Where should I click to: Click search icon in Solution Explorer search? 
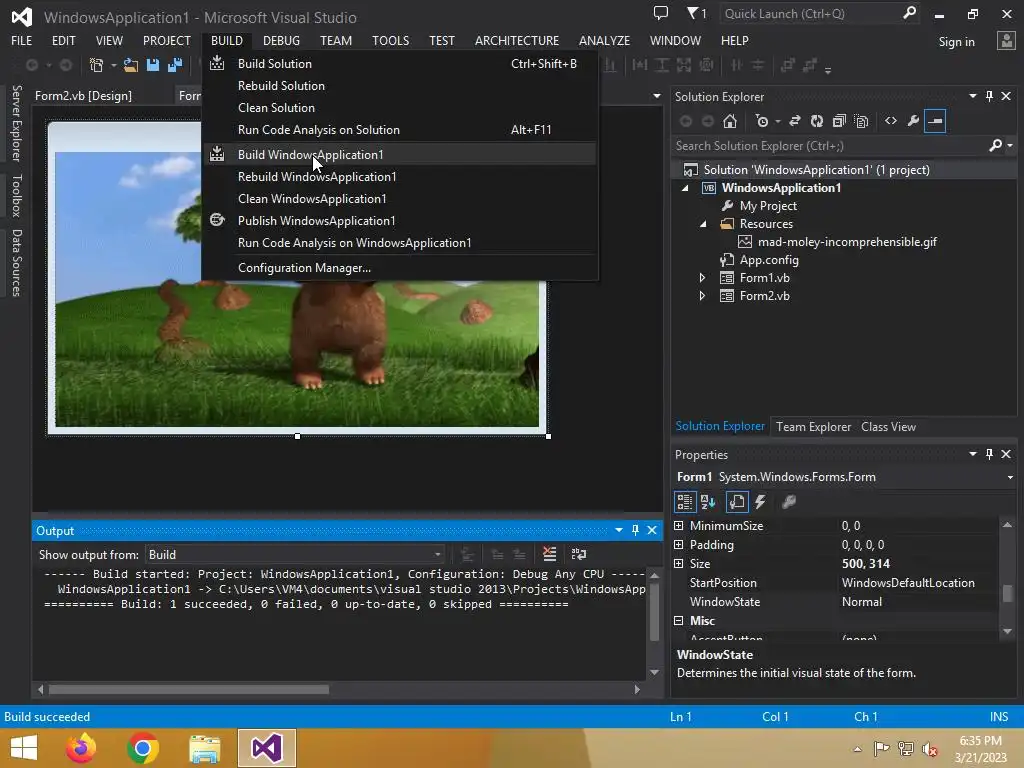[x=995, y=146]
